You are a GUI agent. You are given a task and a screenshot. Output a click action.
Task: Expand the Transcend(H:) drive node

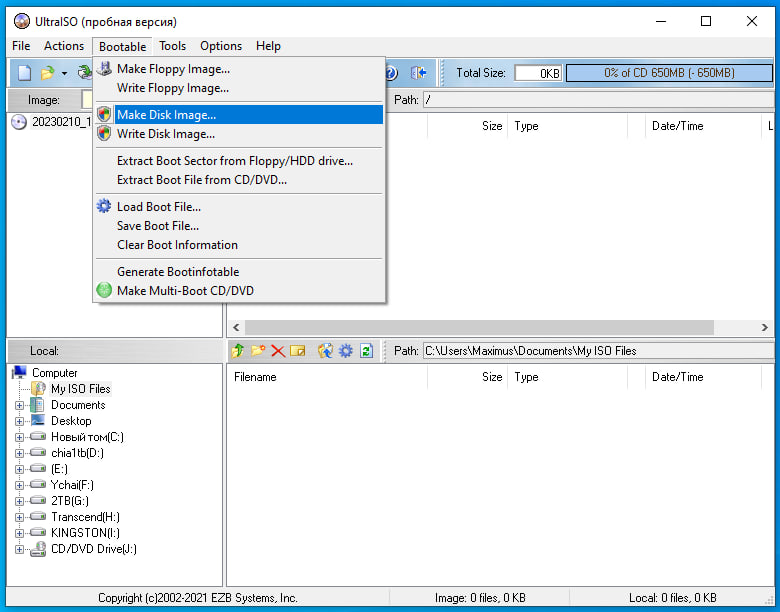pos(19,517)
